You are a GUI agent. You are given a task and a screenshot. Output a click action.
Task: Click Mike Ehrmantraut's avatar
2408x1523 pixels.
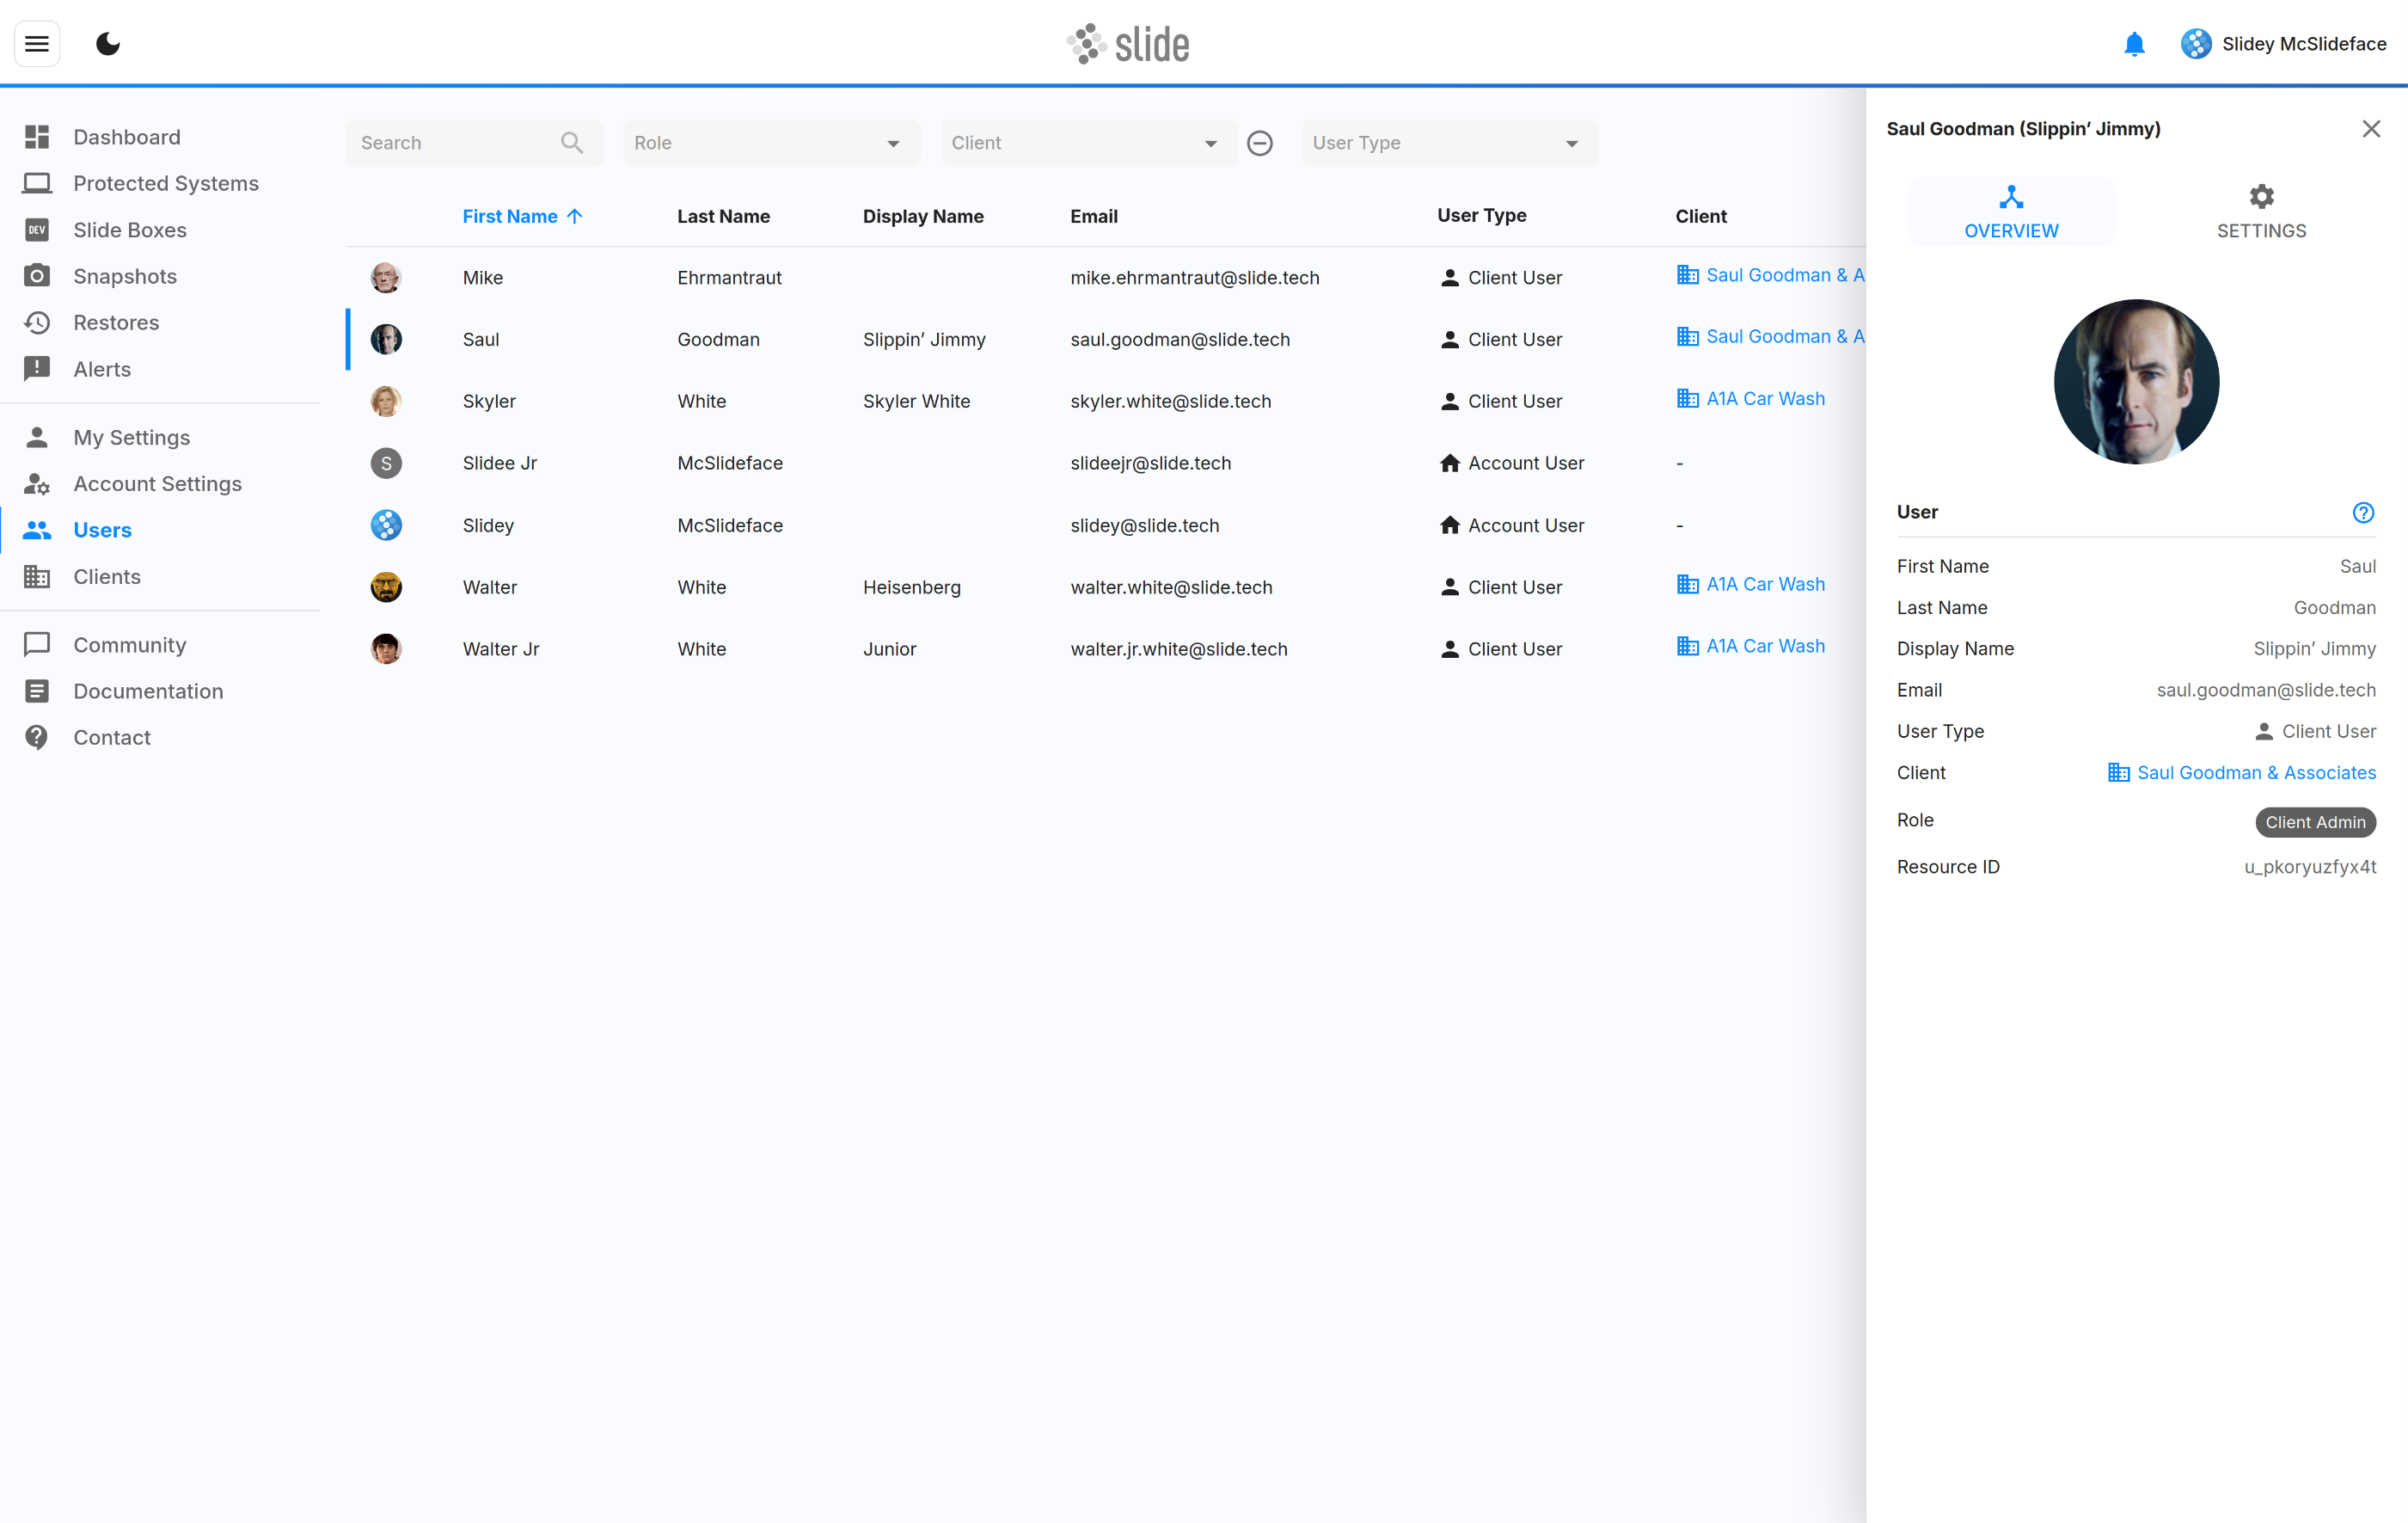[x=386, y=277]
